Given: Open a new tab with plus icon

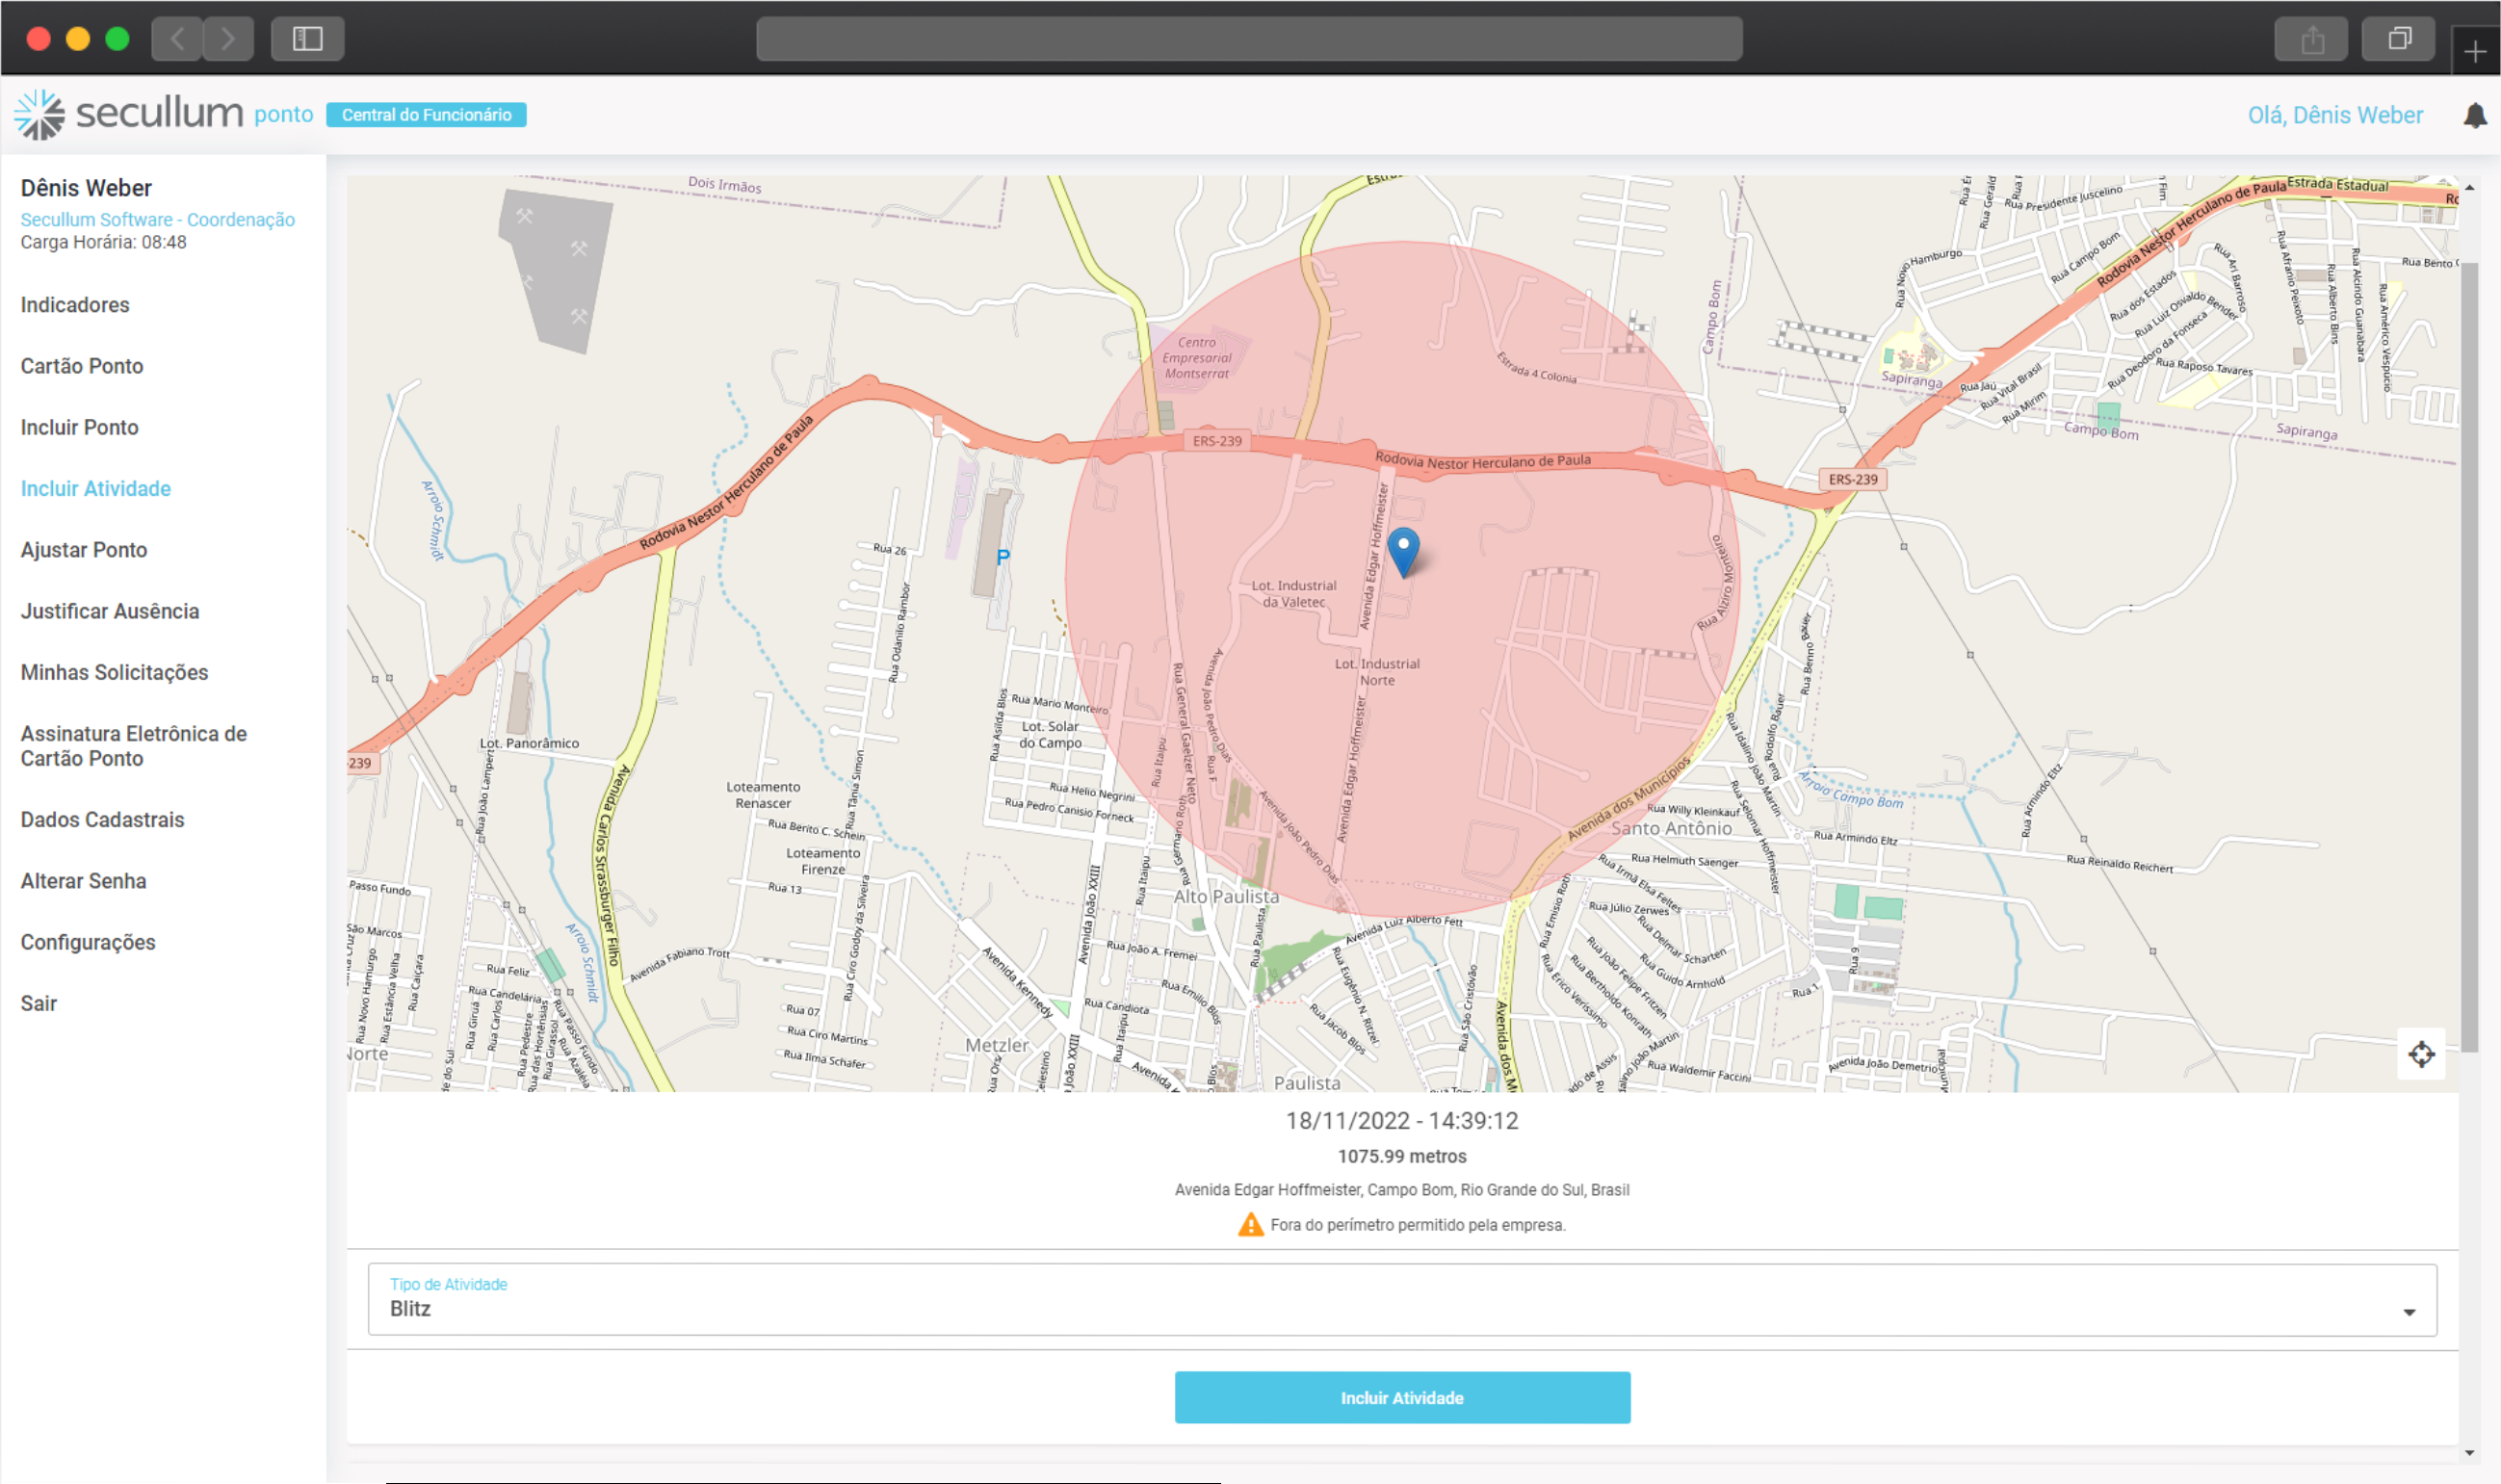Looking at the screenshot, I should click(x=2475, y=52).
